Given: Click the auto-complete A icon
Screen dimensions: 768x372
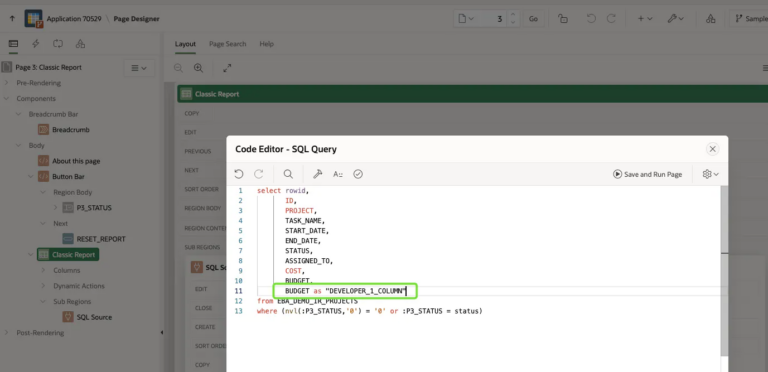Looking at the screenshot, I should 337,174.
